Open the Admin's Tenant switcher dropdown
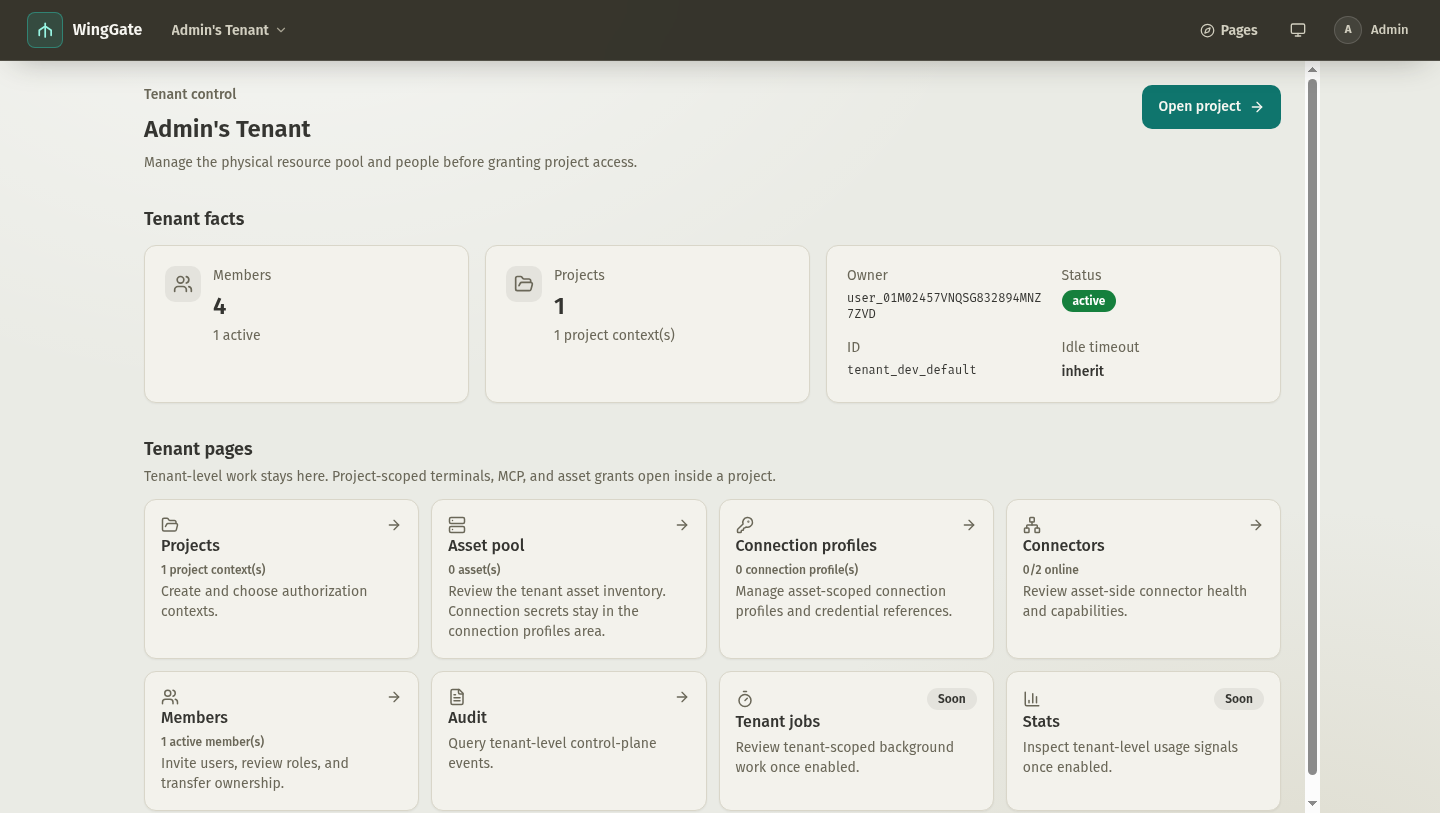This screenshot has width=1440, height=813. pyautogui.click(x=228, y=30)
